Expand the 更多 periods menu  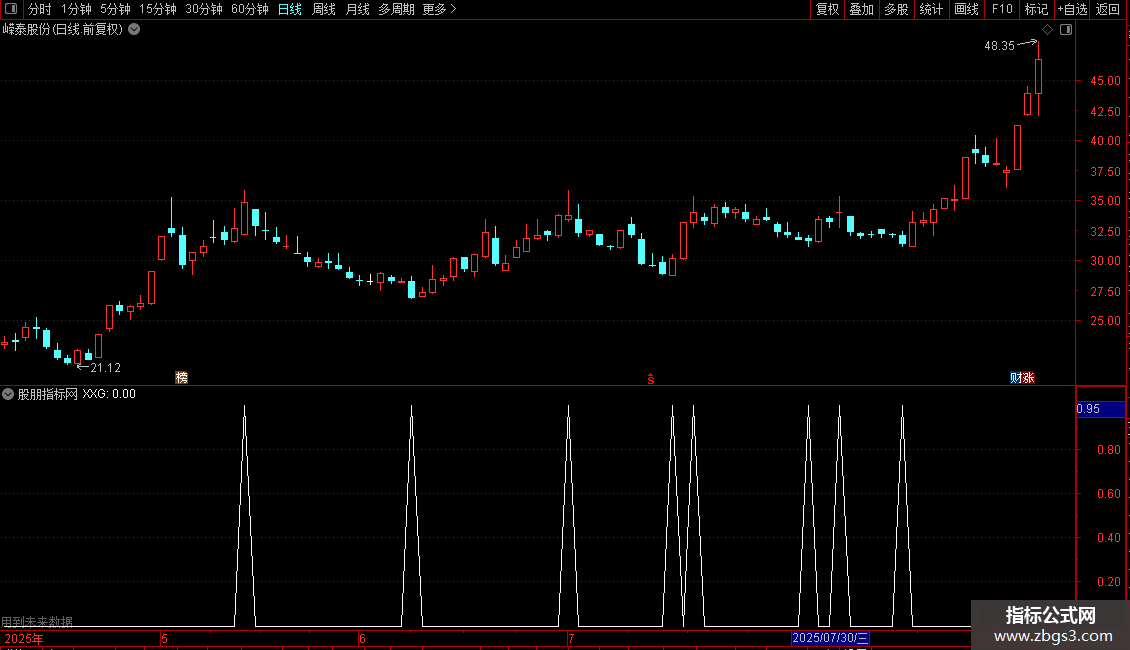coord(439,9)
